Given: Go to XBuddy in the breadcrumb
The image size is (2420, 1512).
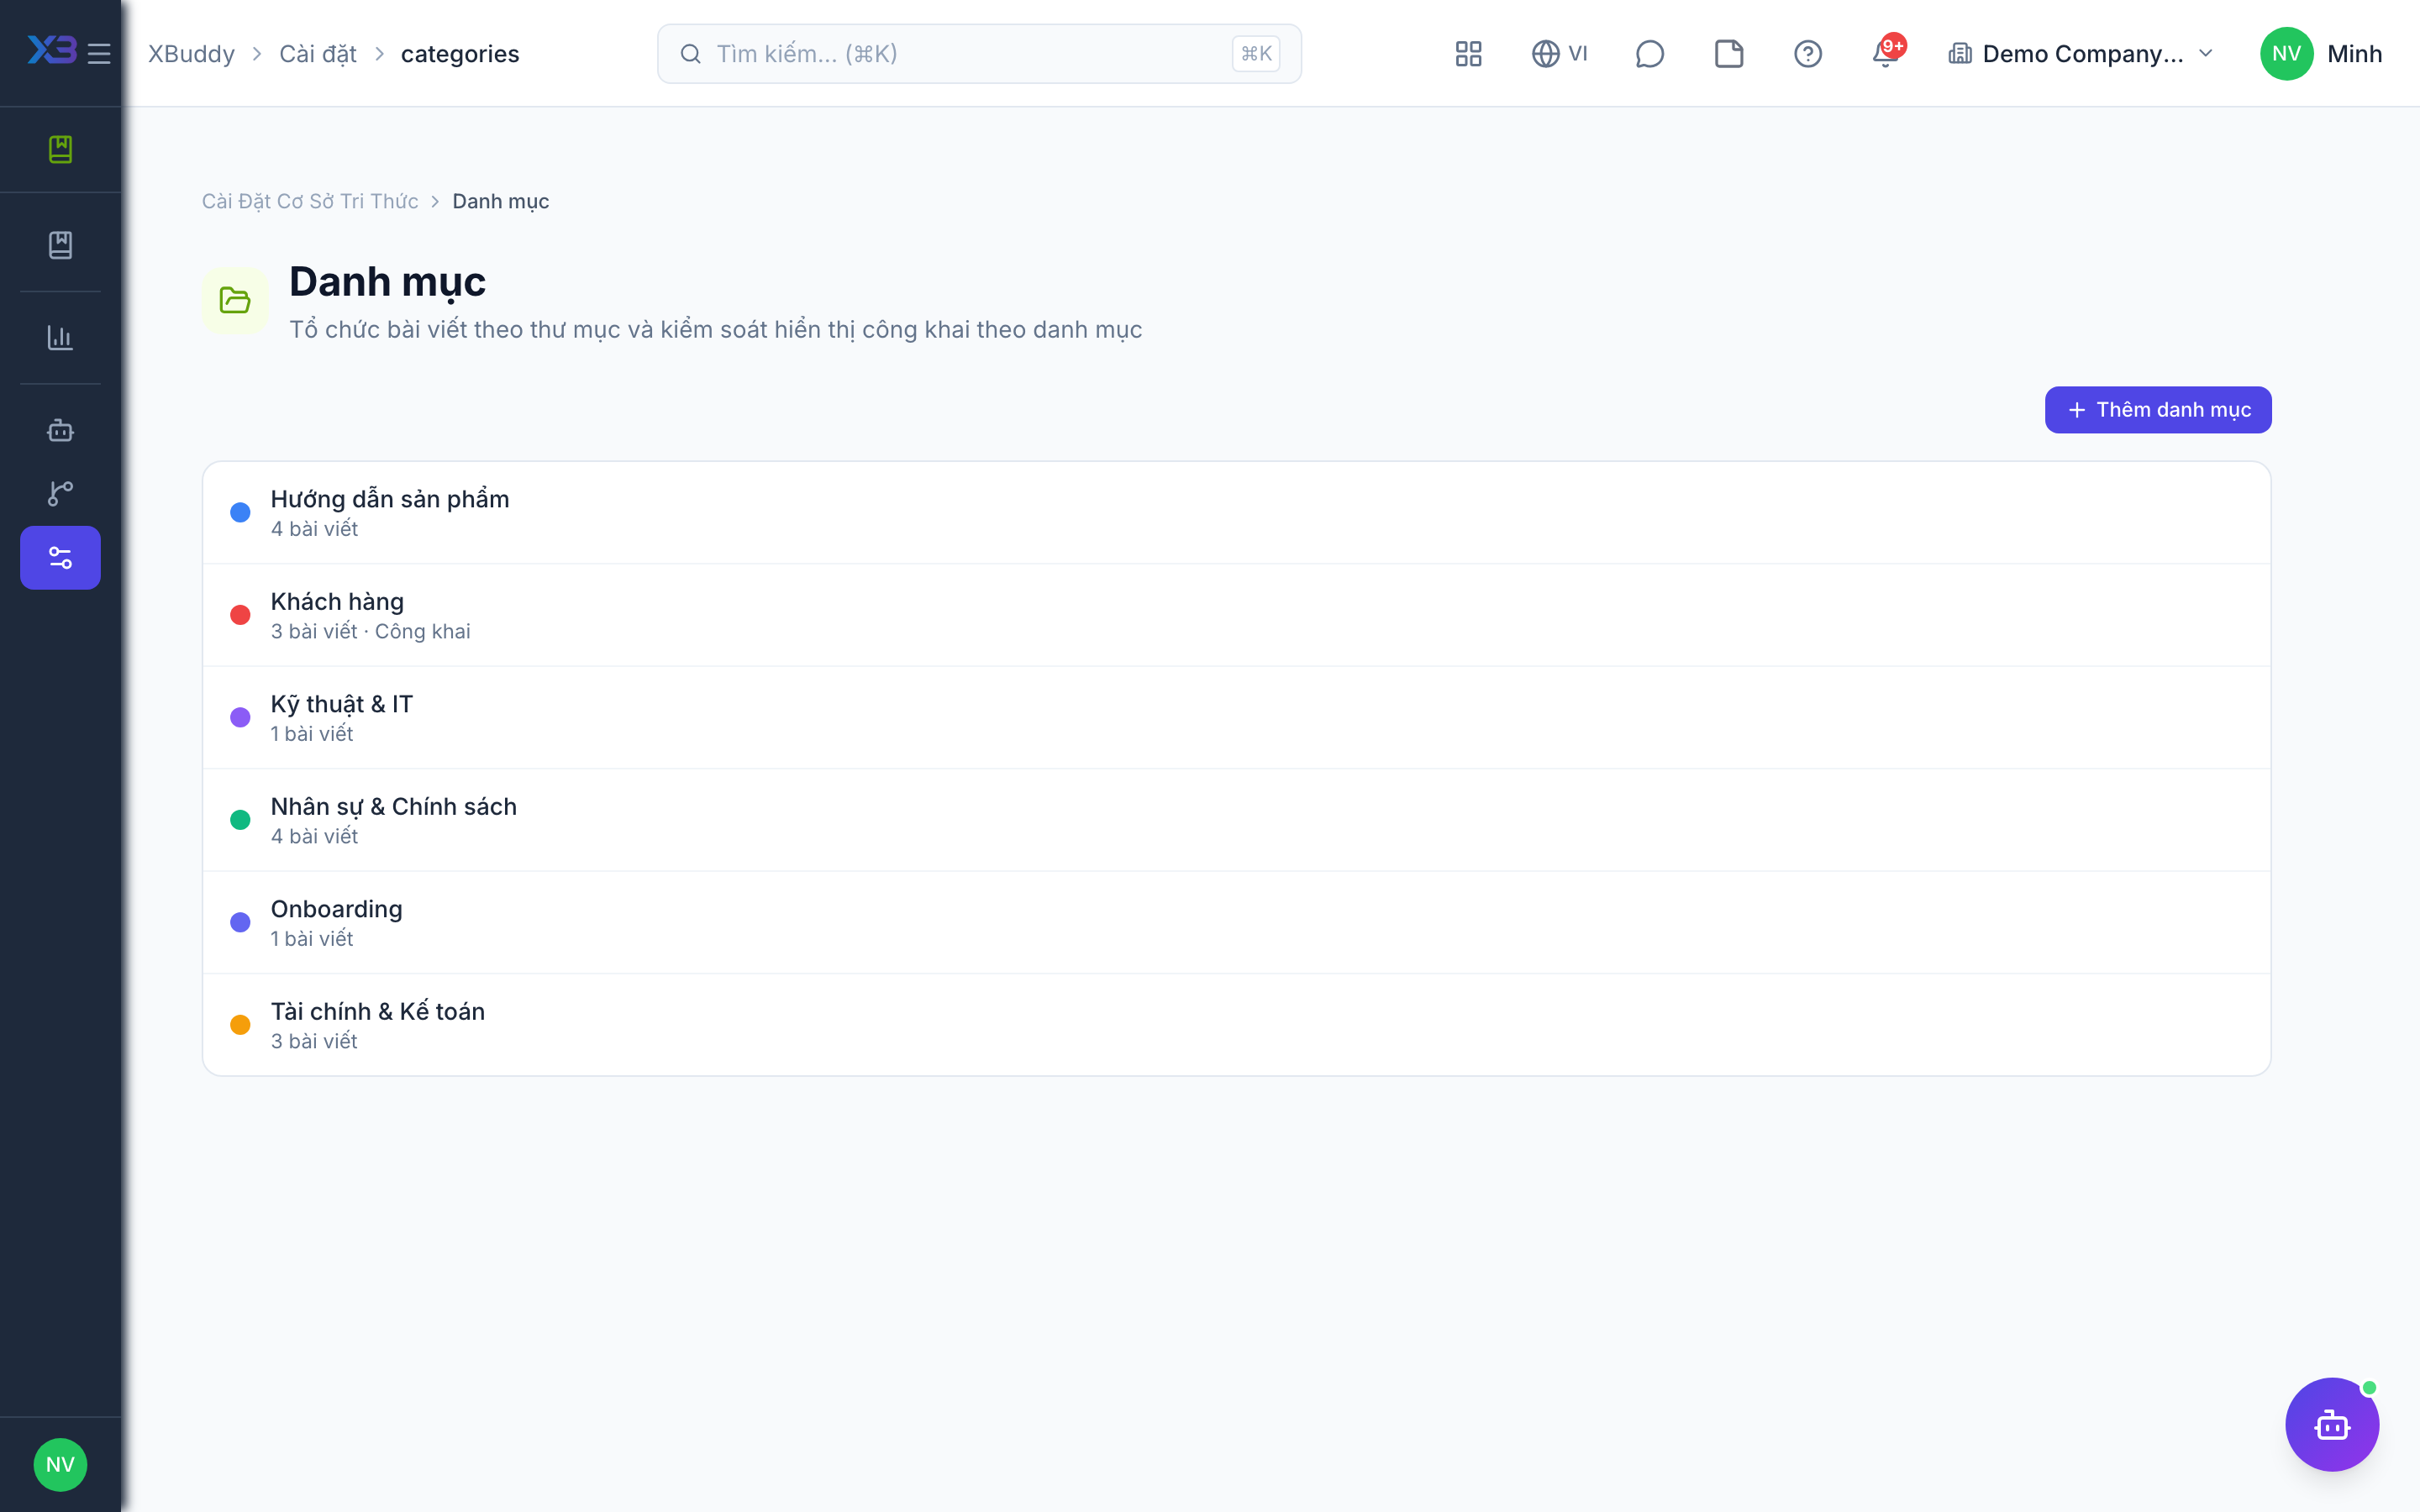Looking at the screenshot, I should pos(191,53).
